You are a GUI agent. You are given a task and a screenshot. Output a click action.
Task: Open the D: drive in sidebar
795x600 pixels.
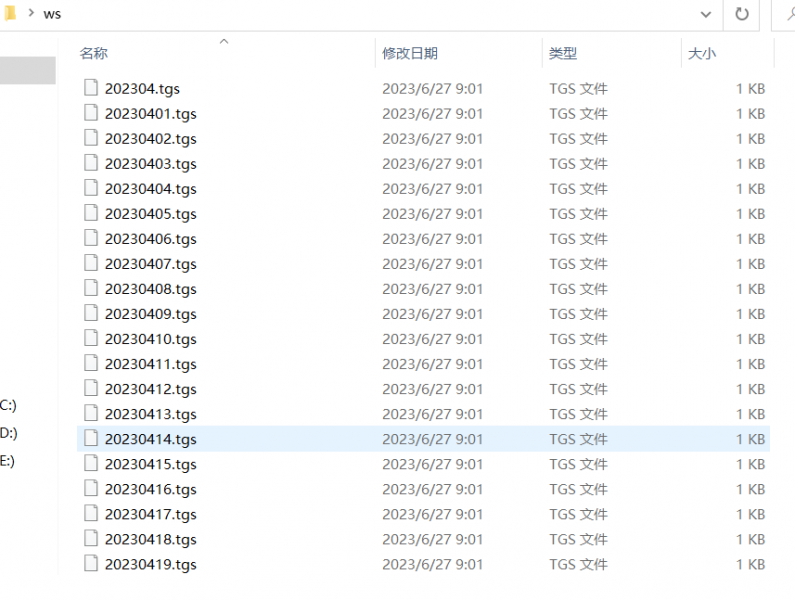point(8,433)
